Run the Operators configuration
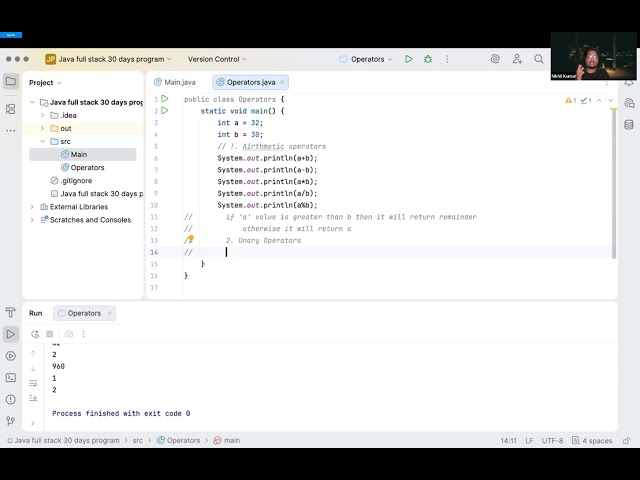The image size is (640, 480). coord(409,59)
